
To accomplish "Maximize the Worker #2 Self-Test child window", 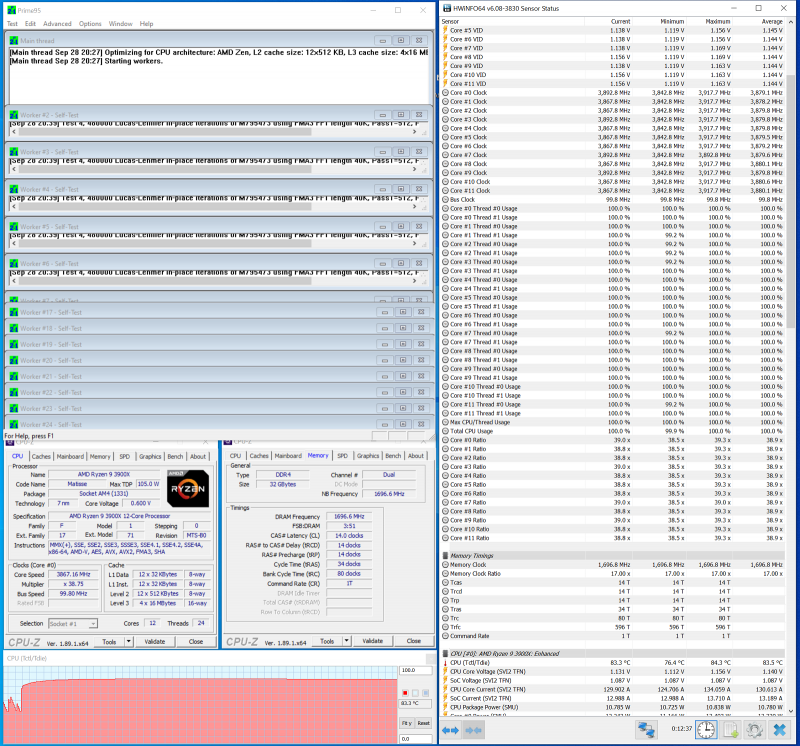I will click(x=401, y=115).
